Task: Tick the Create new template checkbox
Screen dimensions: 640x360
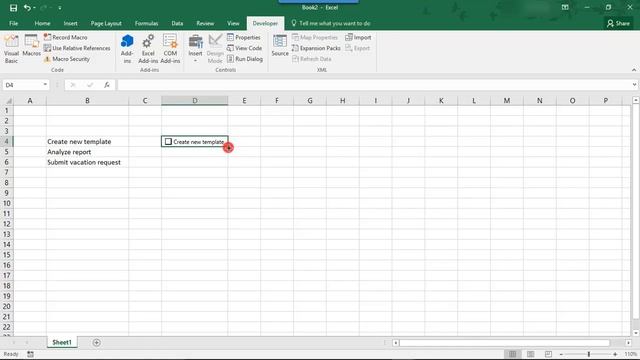Action: [168, 141]
